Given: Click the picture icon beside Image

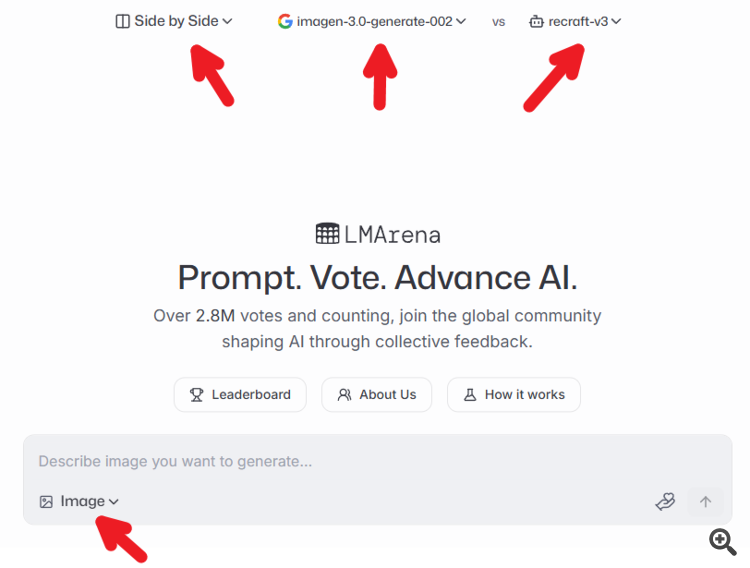Looking at the screenshot, I should point(46,502).
